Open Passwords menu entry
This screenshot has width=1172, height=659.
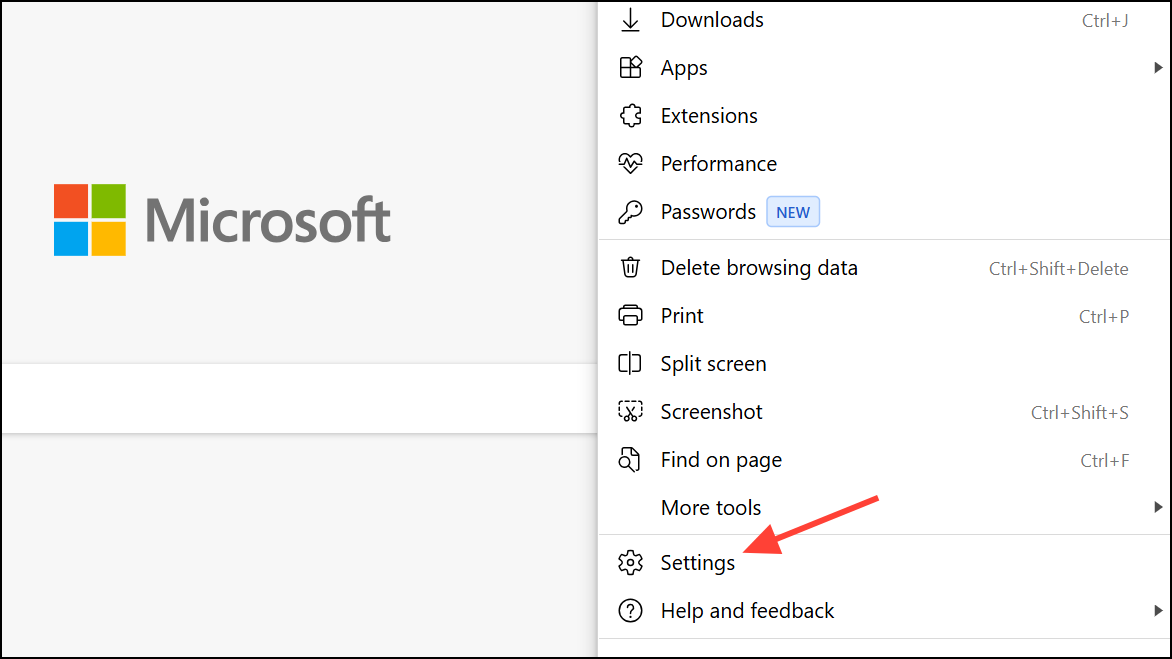coord(884,212)
